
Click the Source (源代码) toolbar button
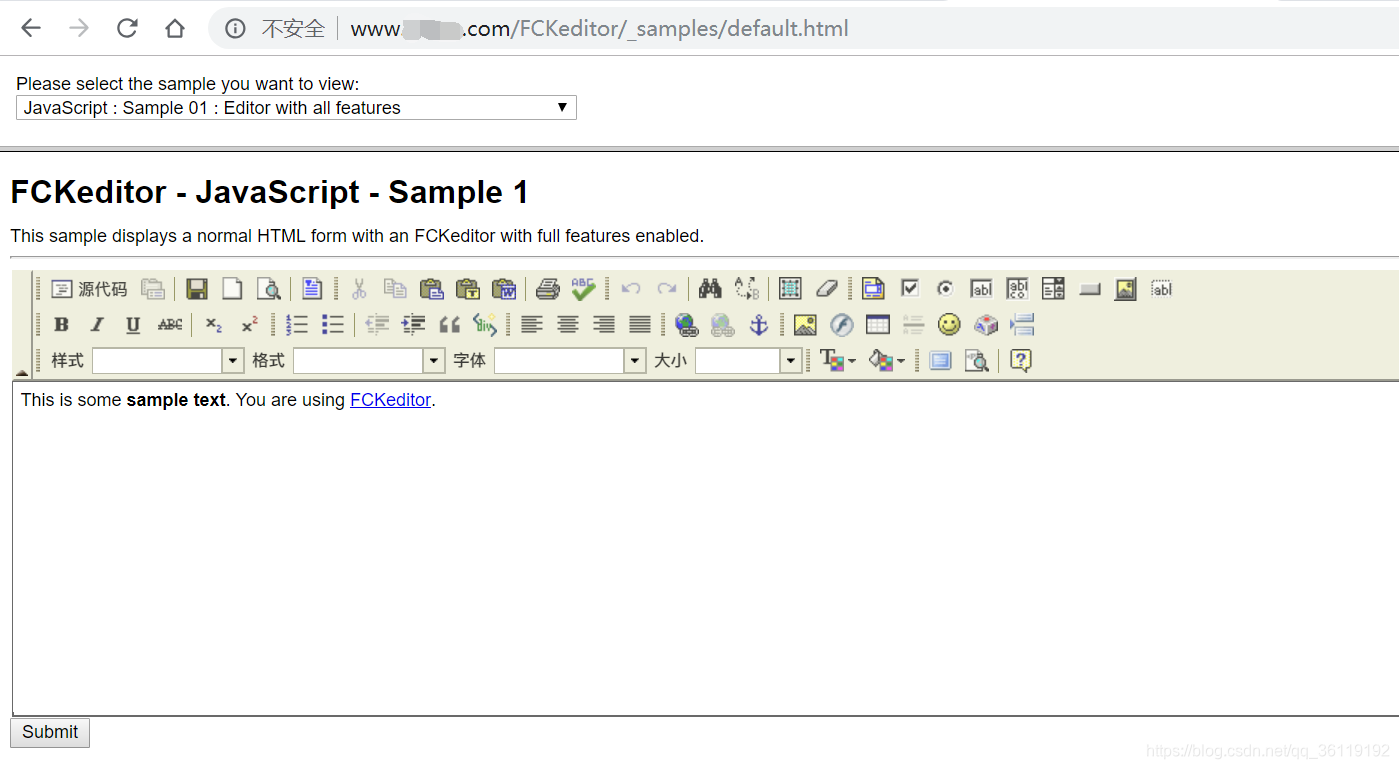[x=89, y=289]
